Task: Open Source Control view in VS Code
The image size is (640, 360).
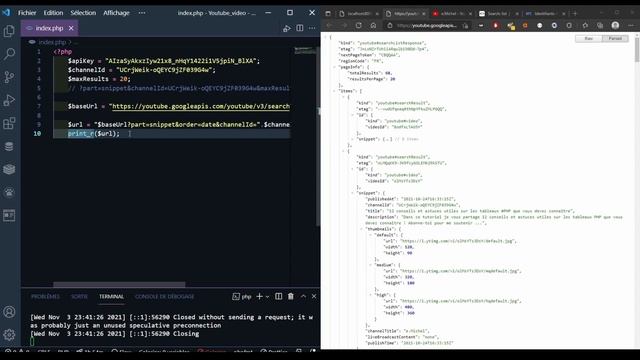Action: point(9,77)
